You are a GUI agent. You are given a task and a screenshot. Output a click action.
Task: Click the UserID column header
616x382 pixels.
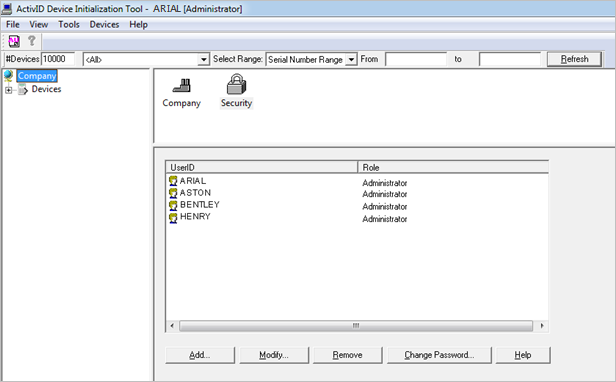click(x=262, y=167)
